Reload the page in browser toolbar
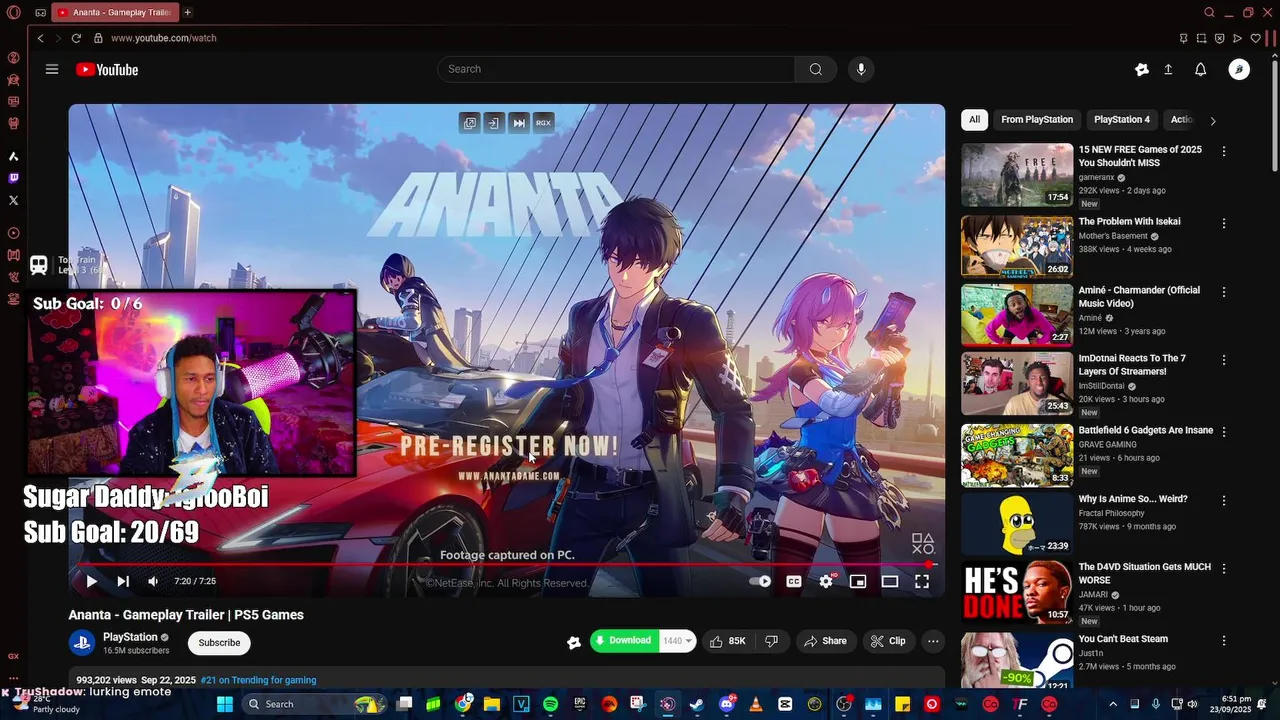The height and width of the screenshot is (720, 1280). (76, 38)
